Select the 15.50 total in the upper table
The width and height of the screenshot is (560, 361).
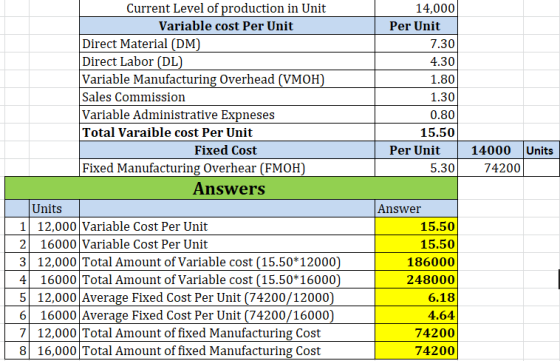416,132
